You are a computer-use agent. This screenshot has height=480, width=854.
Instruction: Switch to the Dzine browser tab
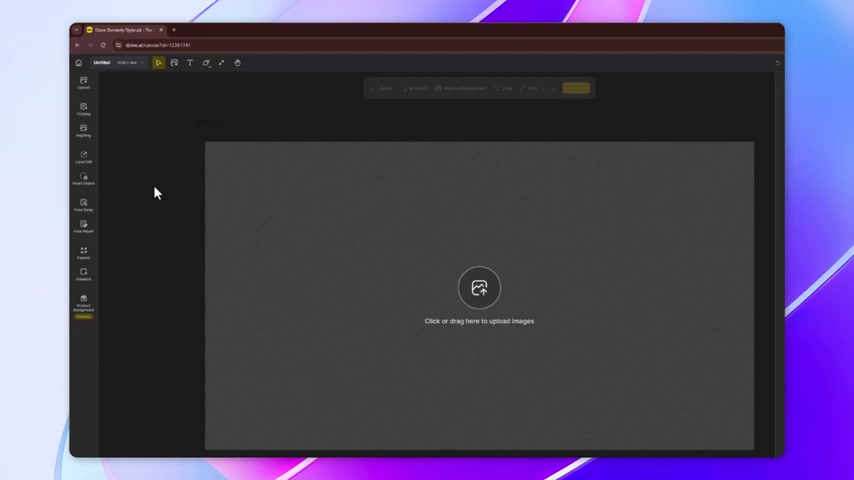123,30
